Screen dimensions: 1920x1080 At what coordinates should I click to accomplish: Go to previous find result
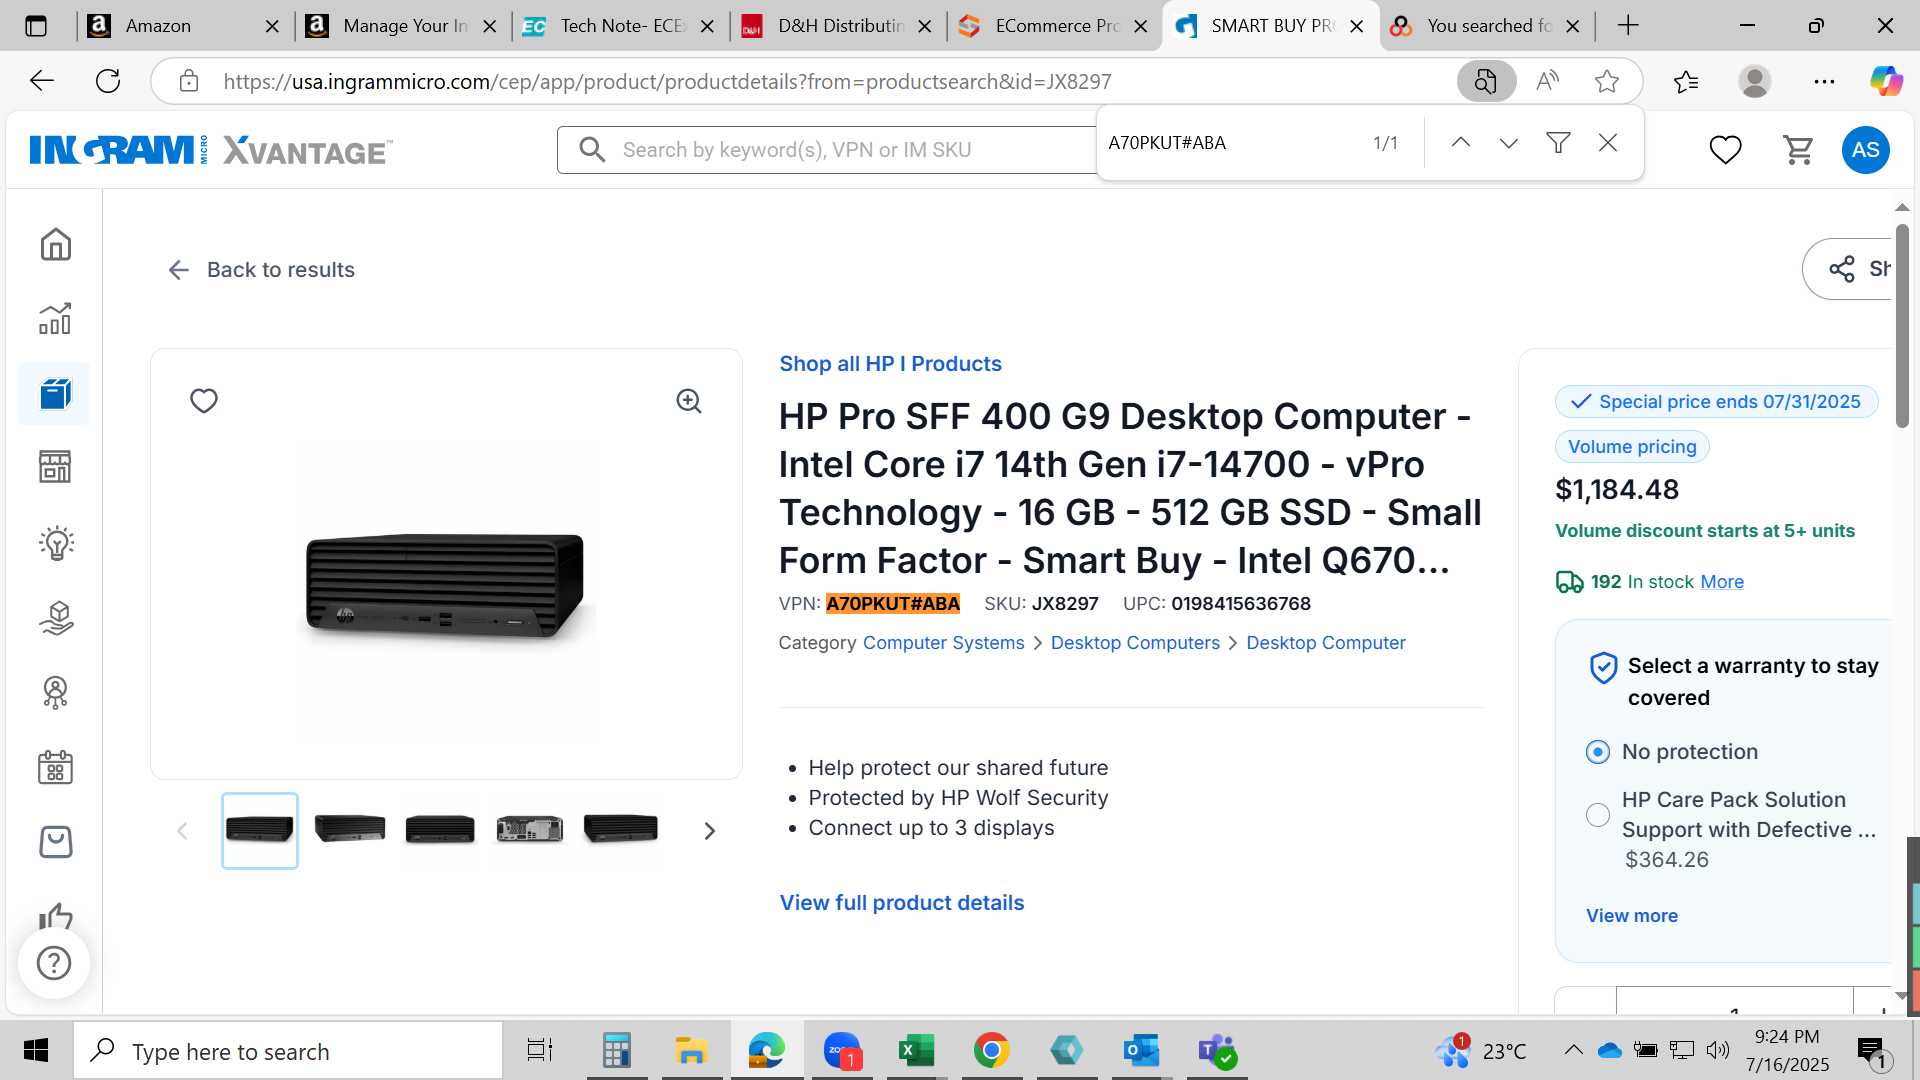pos(1461,143)
